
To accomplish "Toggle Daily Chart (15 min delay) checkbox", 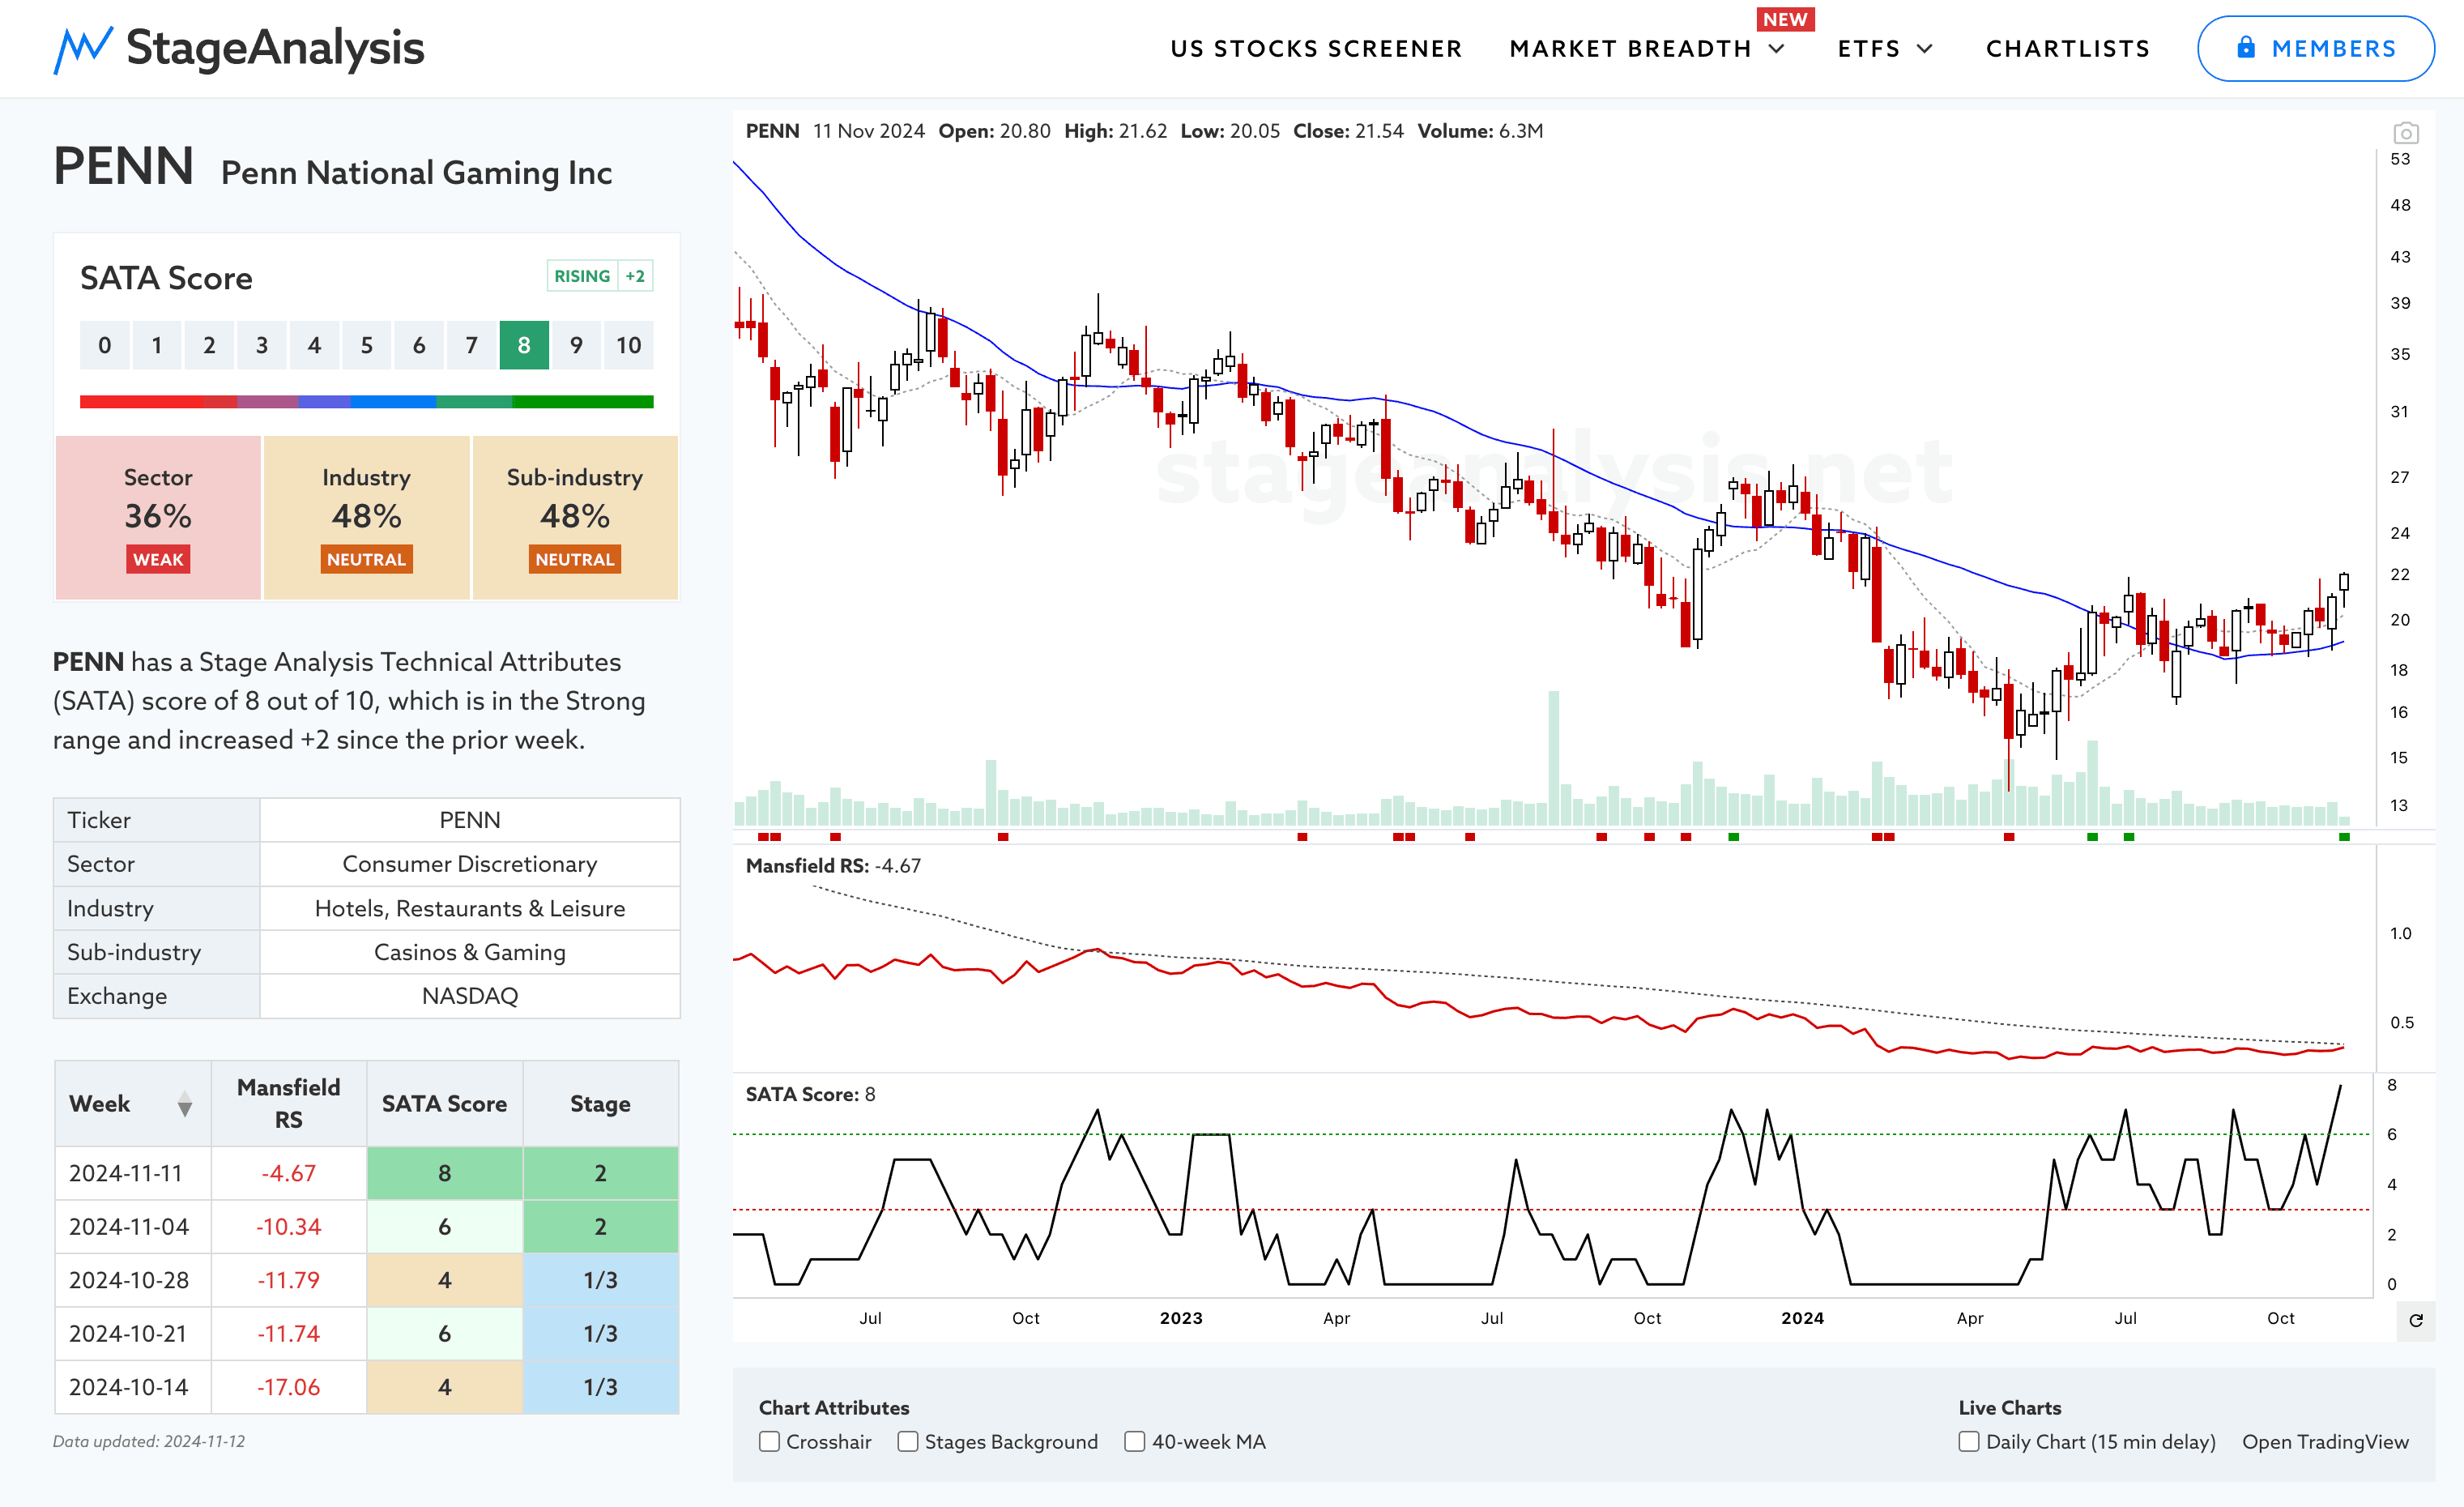I will click(x=1968, y=1441).
